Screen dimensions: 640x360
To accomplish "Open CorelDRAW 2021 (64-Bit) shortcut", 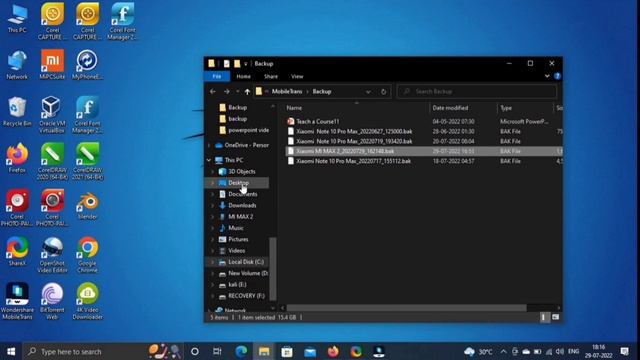I will coord(87,161).
